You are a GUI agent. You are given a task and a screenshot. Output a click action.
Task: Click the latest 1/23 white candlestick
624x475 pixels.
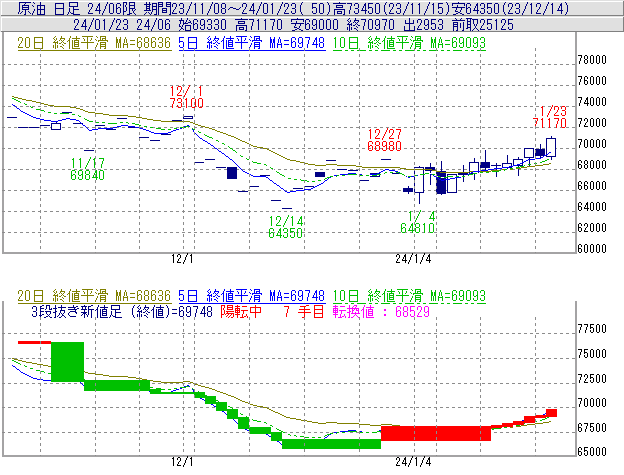pyautogui.click(x=551, y=147)
